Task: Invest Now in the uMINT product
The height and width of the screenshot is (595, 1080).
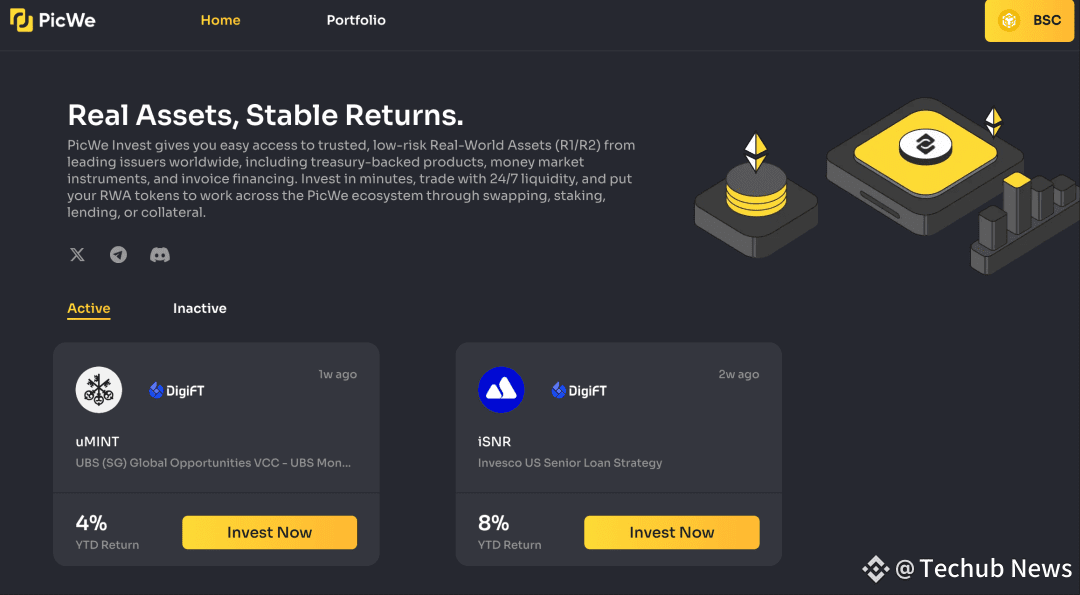Action: pyautogui.click(x=269, y=532)
